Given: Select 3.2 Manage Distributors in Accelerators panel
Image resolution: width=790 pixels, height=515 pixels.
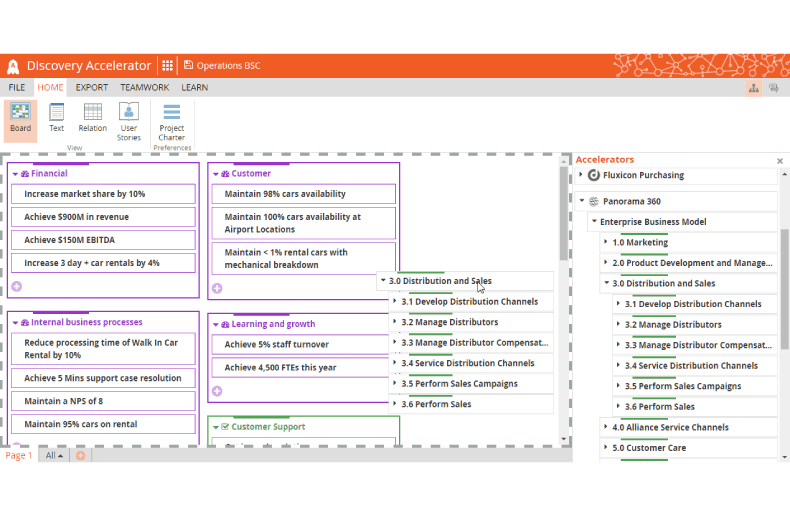Looking at the screenshot, I should [695, 325].
